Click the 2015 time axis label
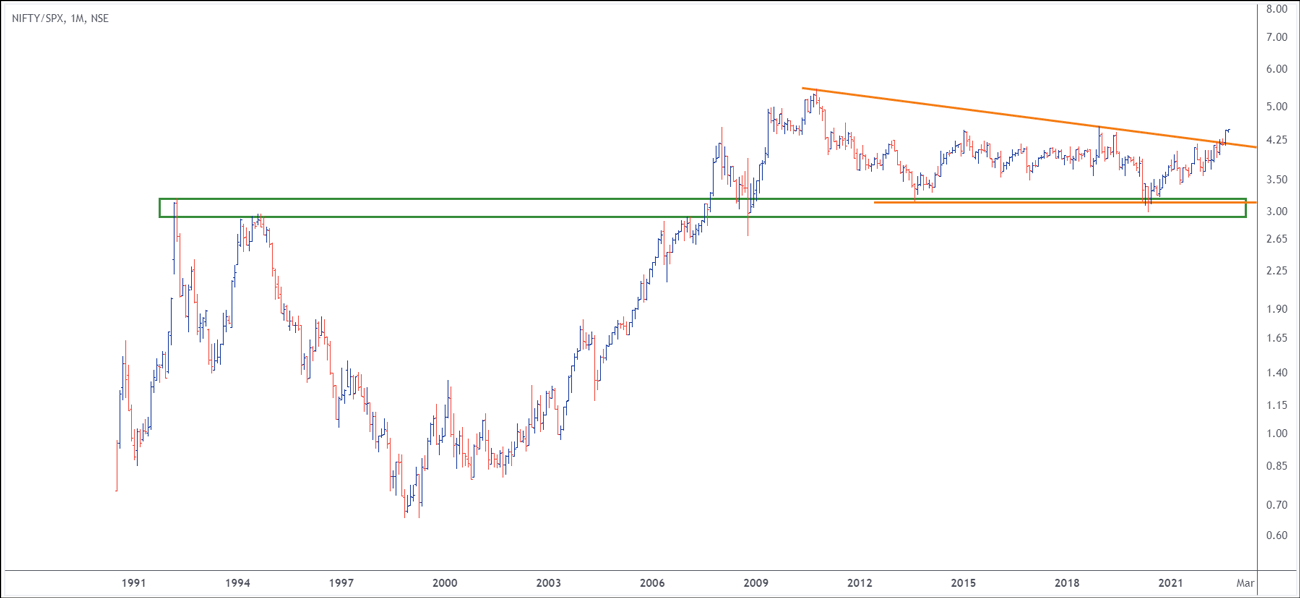Image resolution: width=1300 pixels, height=598 pixels. 964,582
